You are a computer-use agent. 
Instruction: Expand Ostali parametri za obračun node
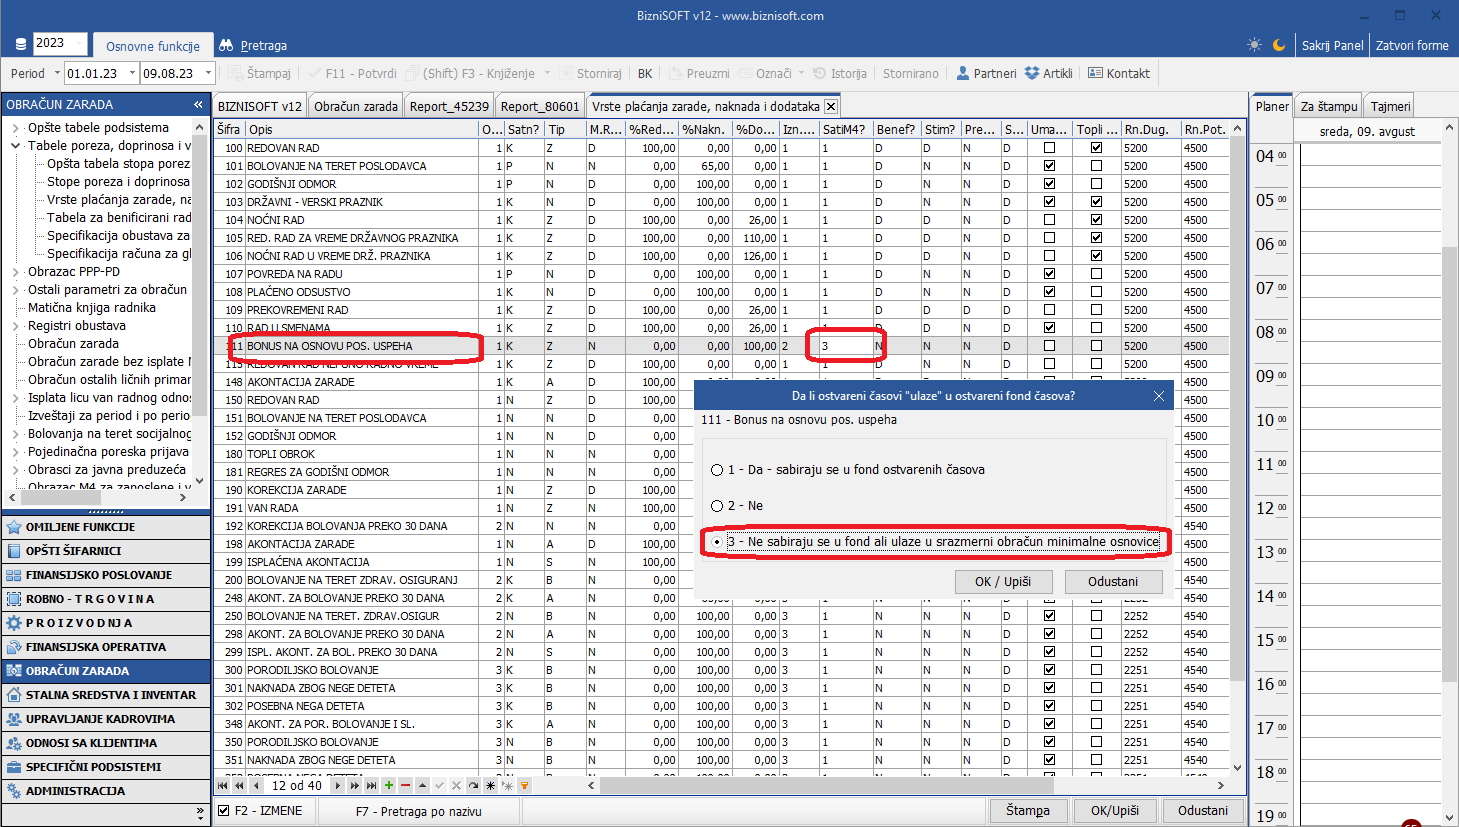(16, 290)
